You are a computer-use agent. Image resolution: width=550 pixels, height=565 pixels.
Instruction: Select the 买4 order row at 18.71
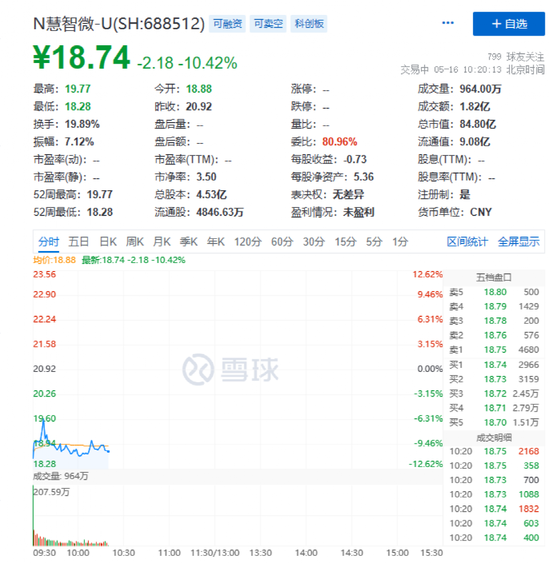pos(493,408)
